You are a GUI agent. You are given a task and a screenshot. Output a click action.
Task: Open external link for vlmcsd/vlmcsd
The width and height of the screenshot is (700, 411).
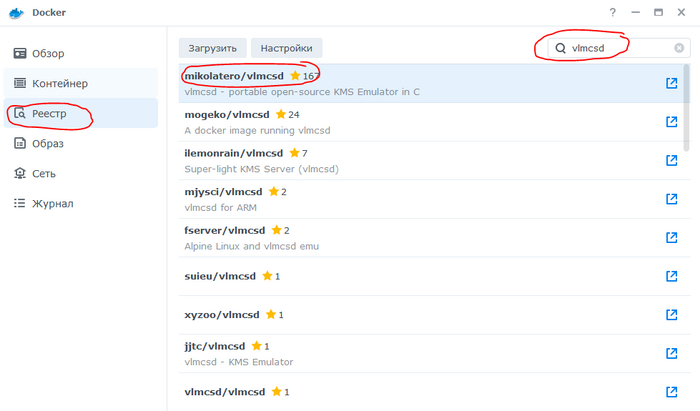coord(671,392)
